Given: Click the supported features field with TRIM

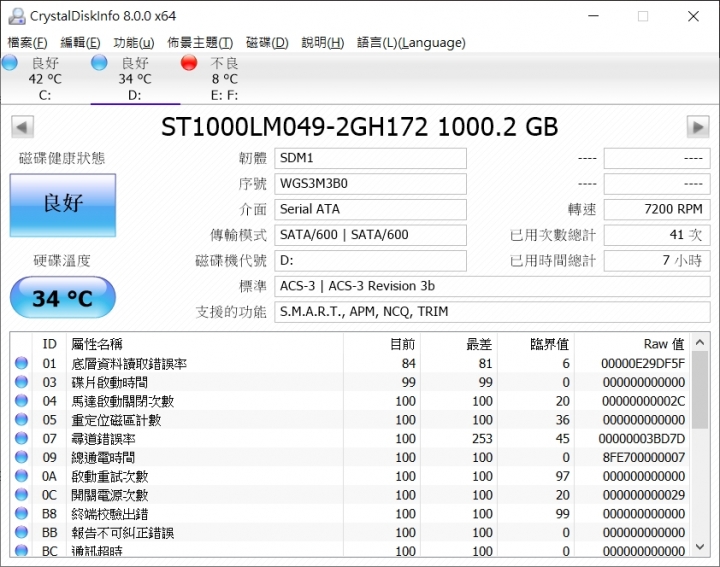Looking at the screenshot, I should tap(492, 312).
